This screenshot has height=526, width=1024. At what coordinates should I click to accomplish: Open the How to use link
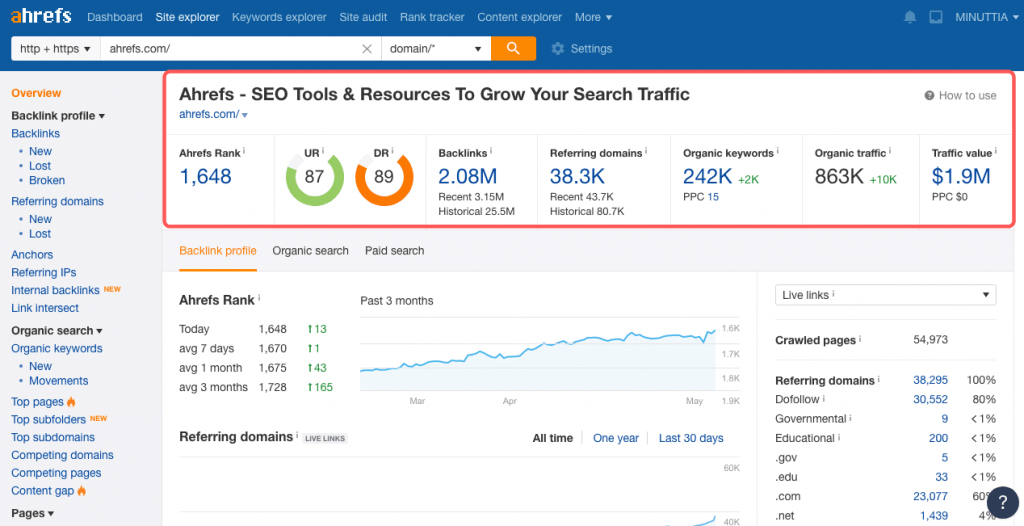coord(960,96)
